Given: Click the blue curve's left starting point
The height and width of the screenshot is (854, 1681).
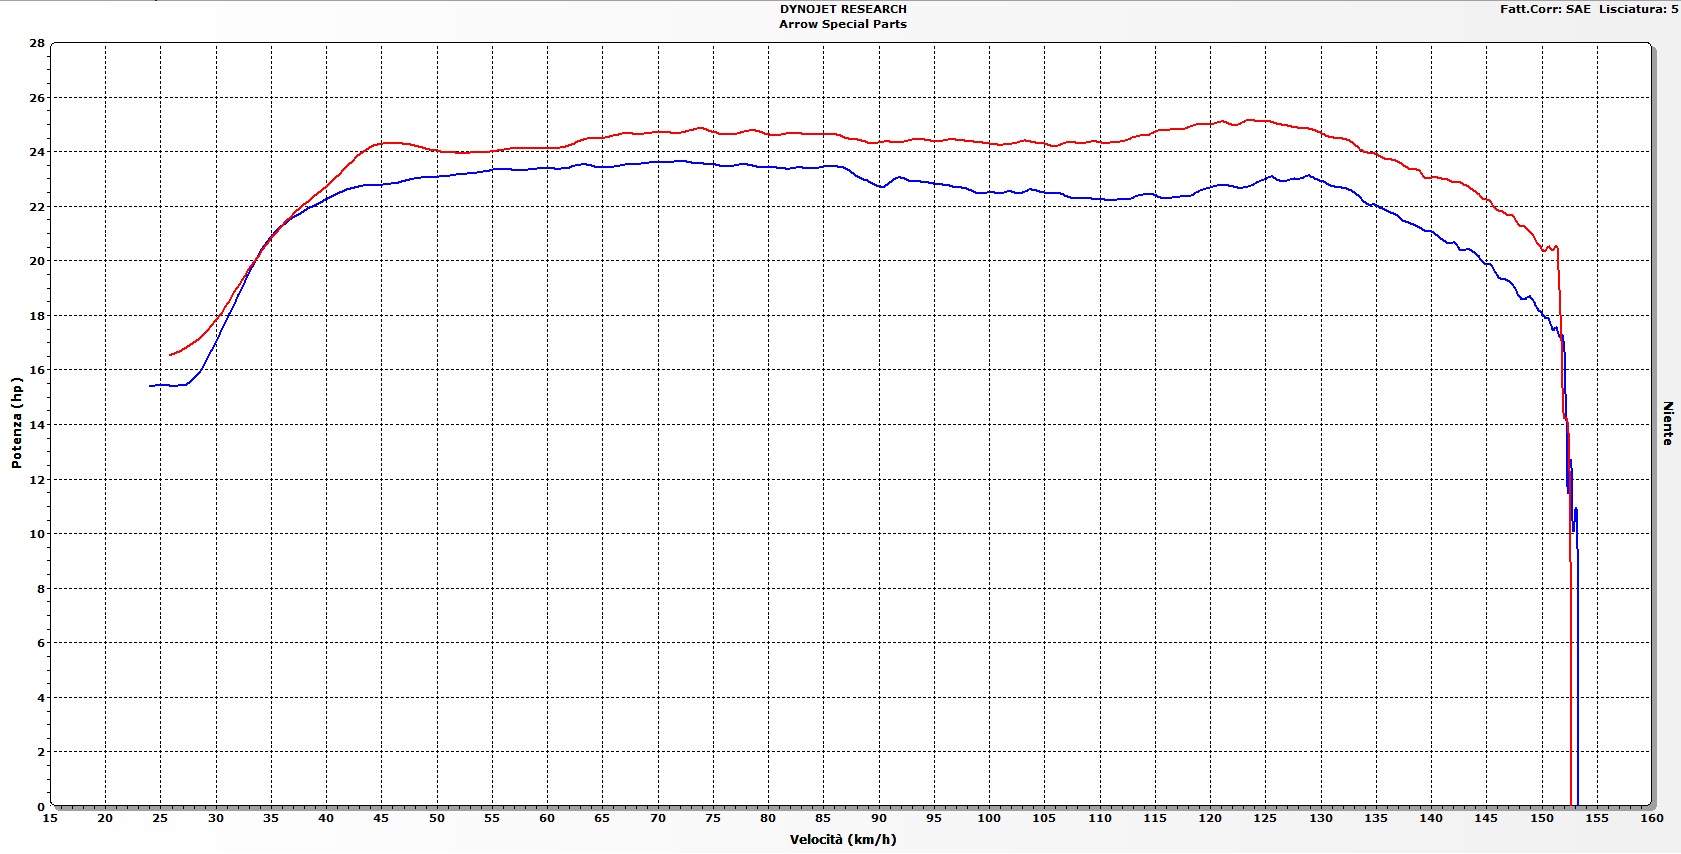Looking at the screenshot, I should pos(151,385).
